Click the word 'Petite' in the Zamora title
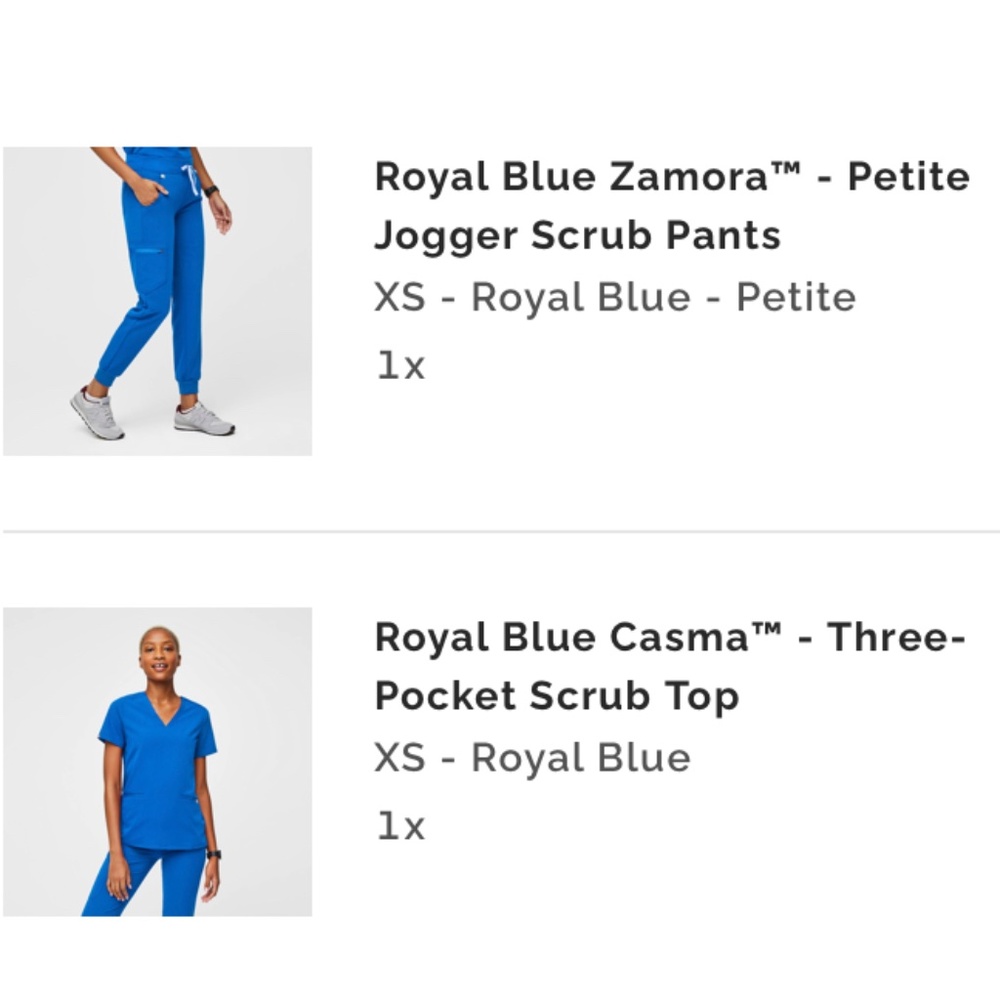Screen dimensions: 1000x1000 click(908, 177)
